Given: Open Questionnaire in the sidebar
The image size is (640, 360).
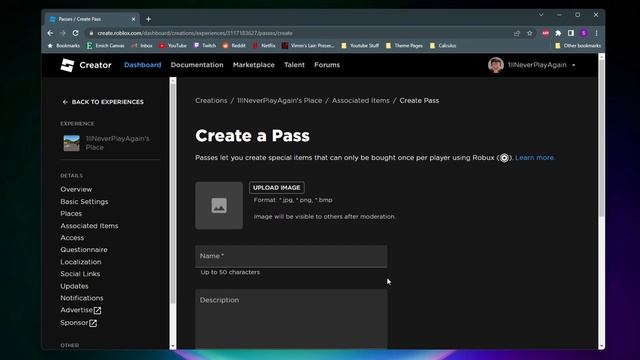Looking at the screenshot, I should pos(84,250).
